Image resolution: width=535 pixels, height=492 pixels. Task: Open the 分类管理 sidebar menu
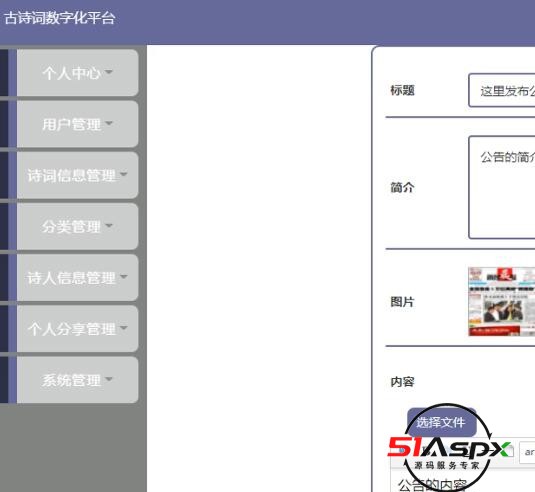[x=77, y=226]
